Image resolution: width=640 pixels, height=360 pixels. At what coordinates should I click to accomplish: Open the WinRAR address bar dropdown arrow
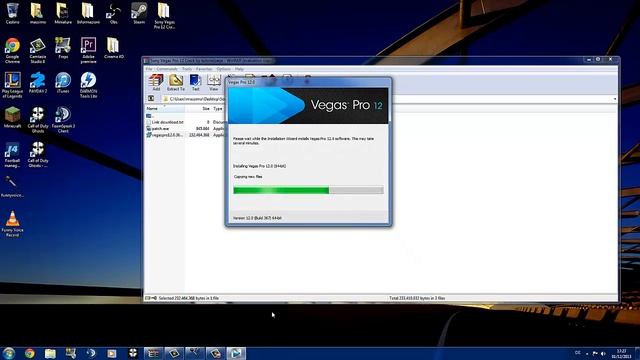point(615,99)
